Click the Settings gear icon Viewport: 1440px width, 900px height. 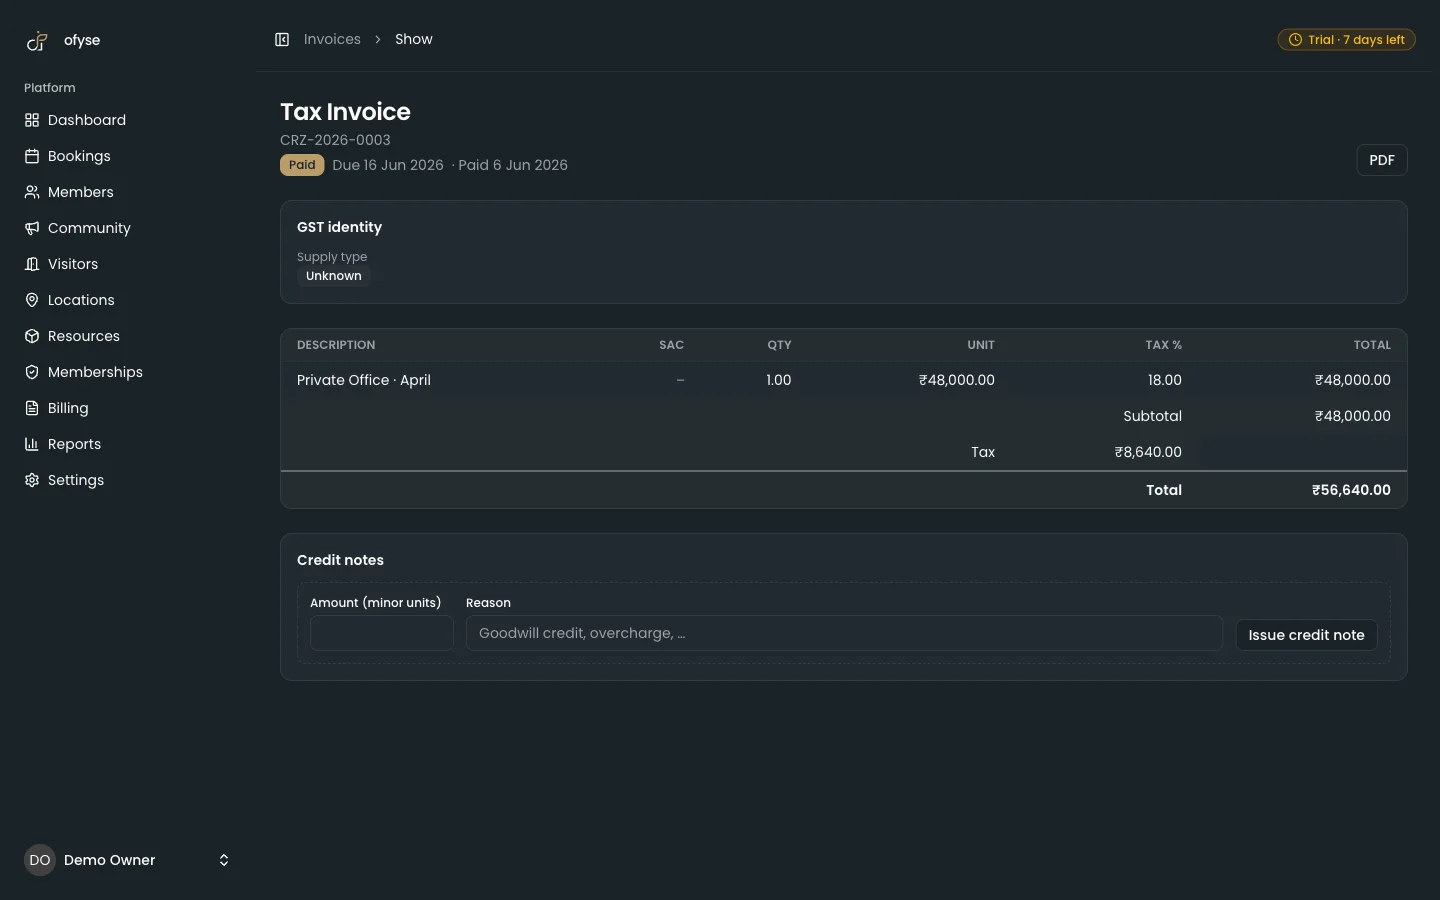pos(32,480)
